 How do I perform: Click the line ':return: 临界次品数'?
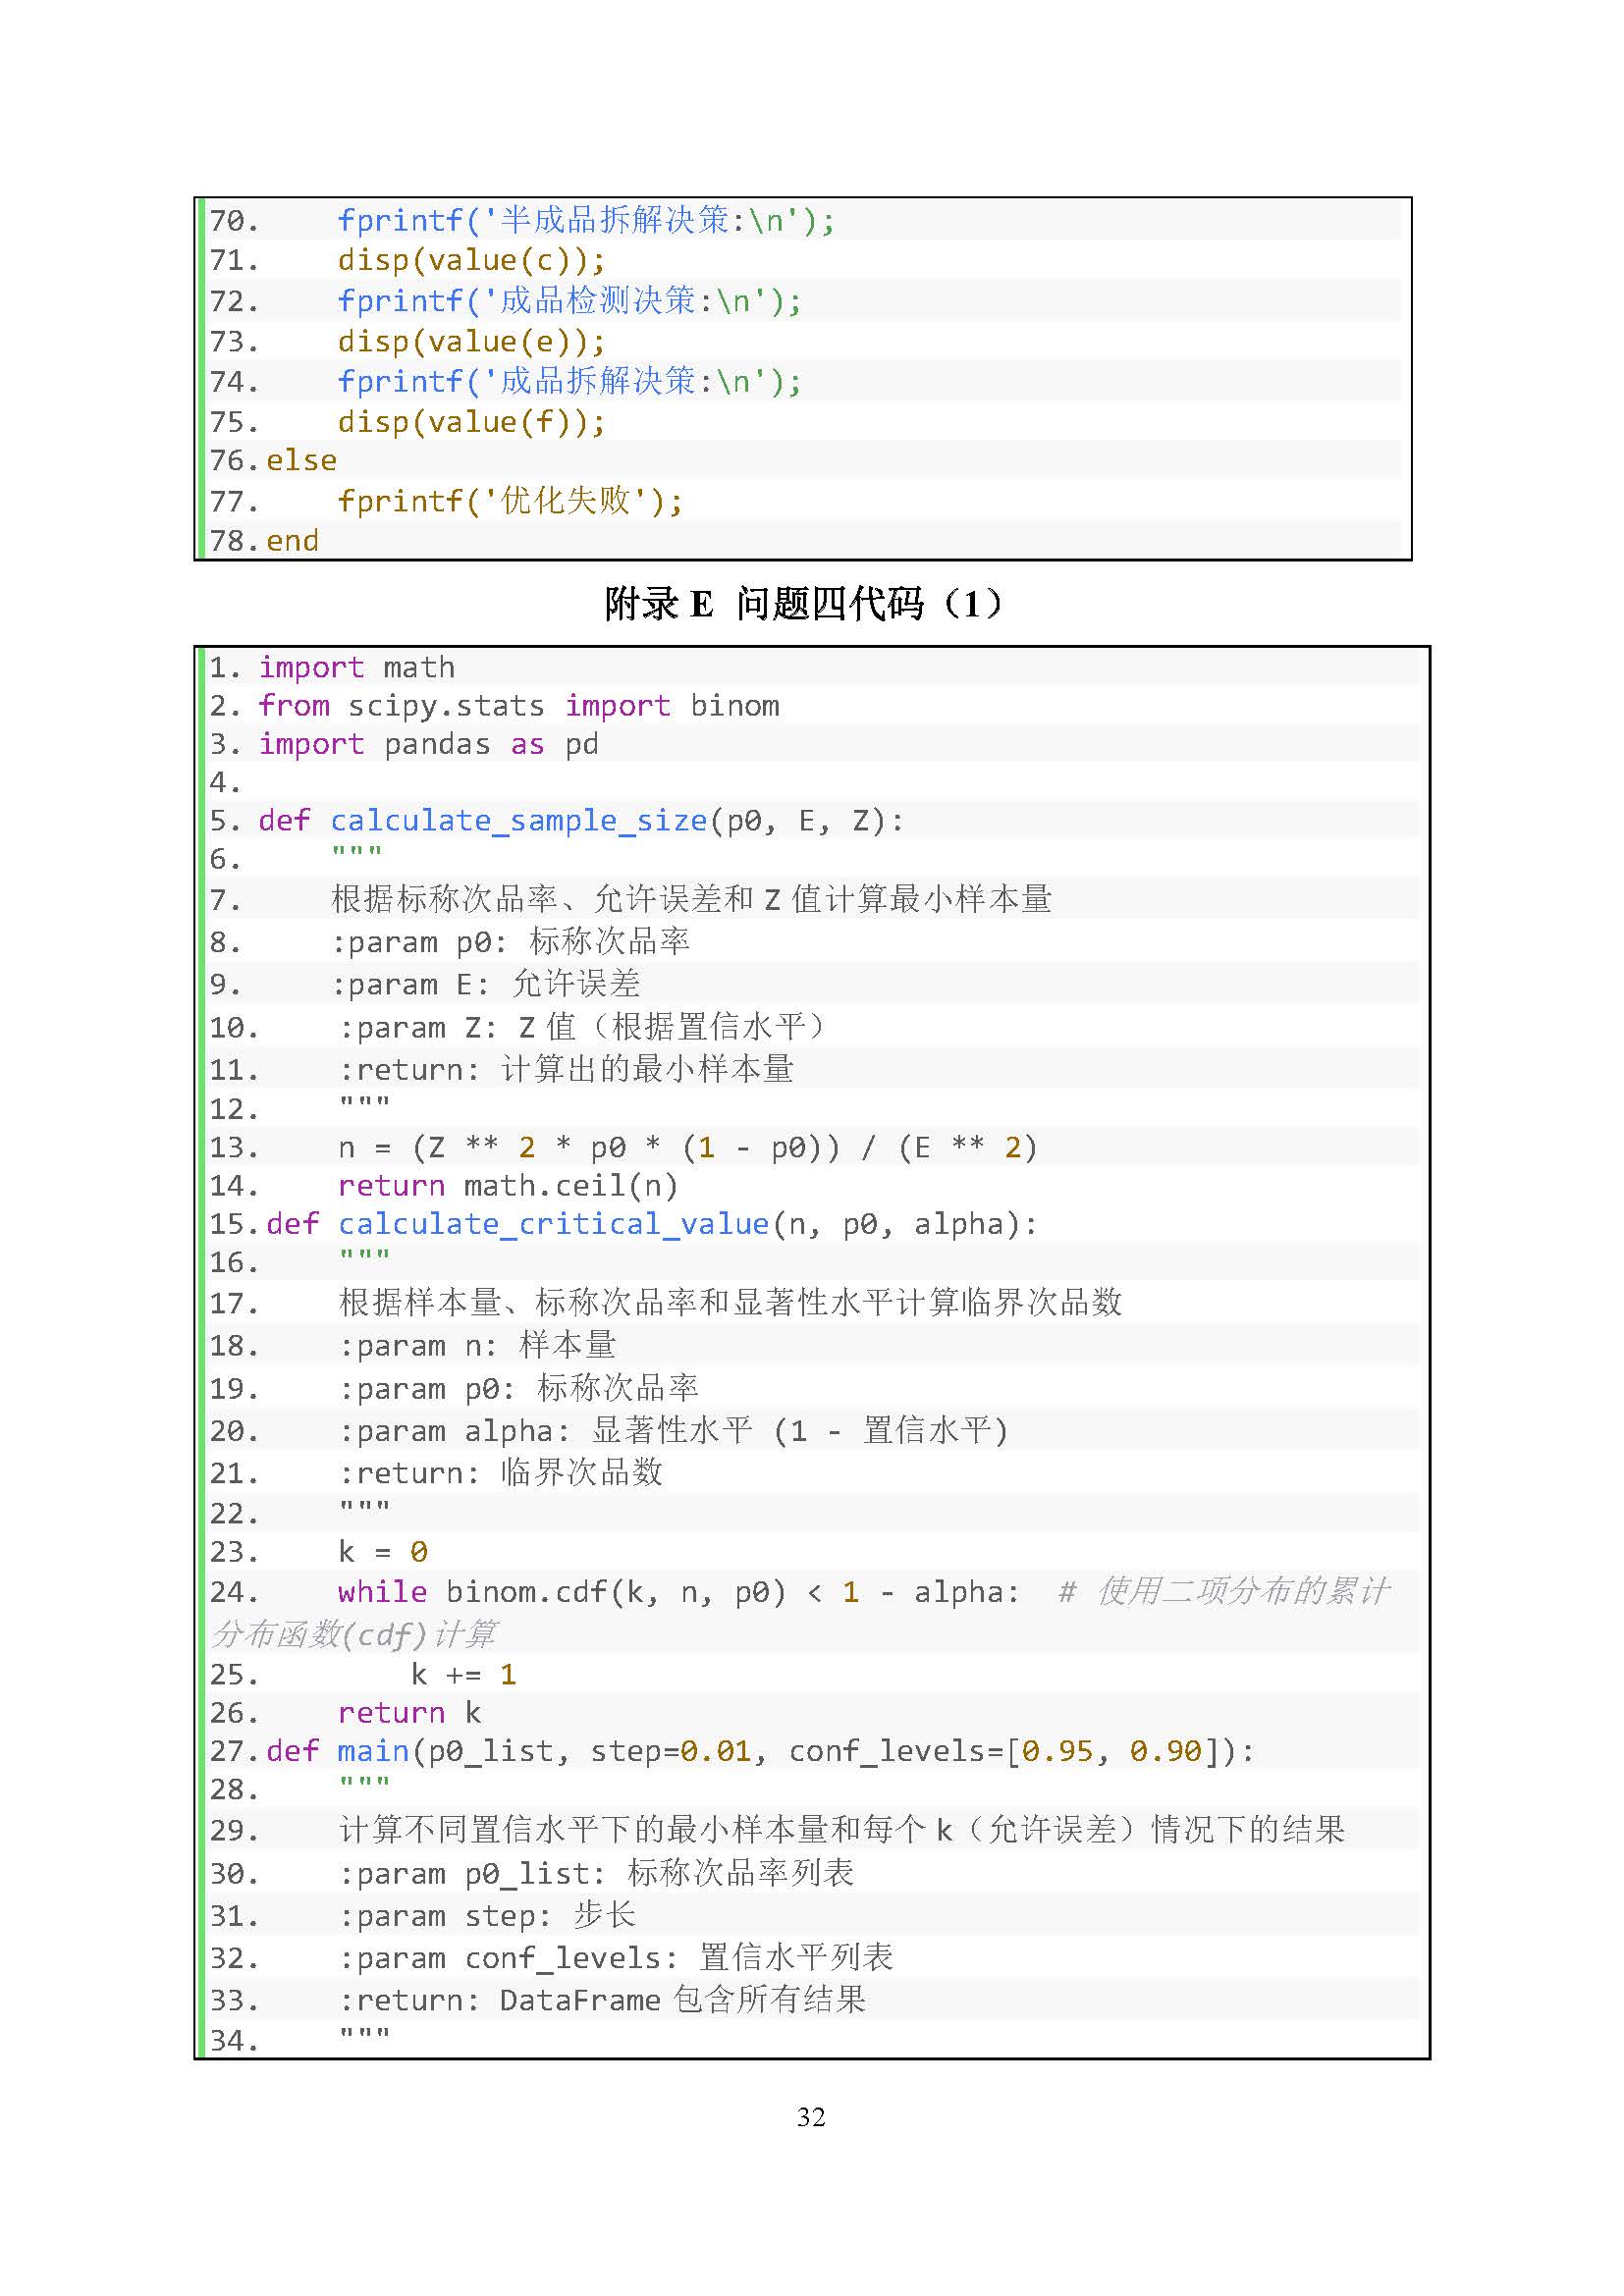(x=500, y=1473)
